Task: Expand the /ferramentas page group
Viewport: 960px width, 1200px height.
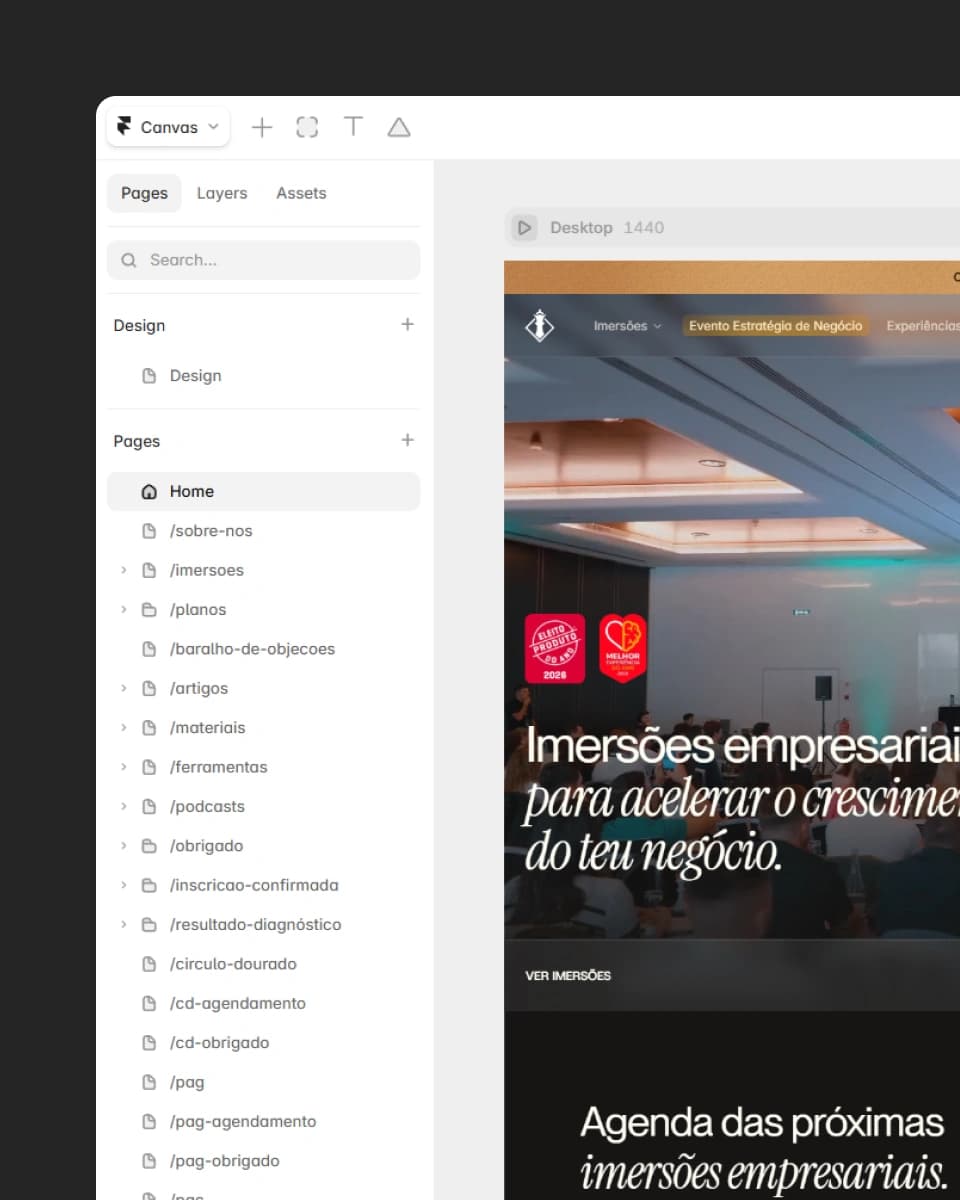Action: tap(124, 767)
